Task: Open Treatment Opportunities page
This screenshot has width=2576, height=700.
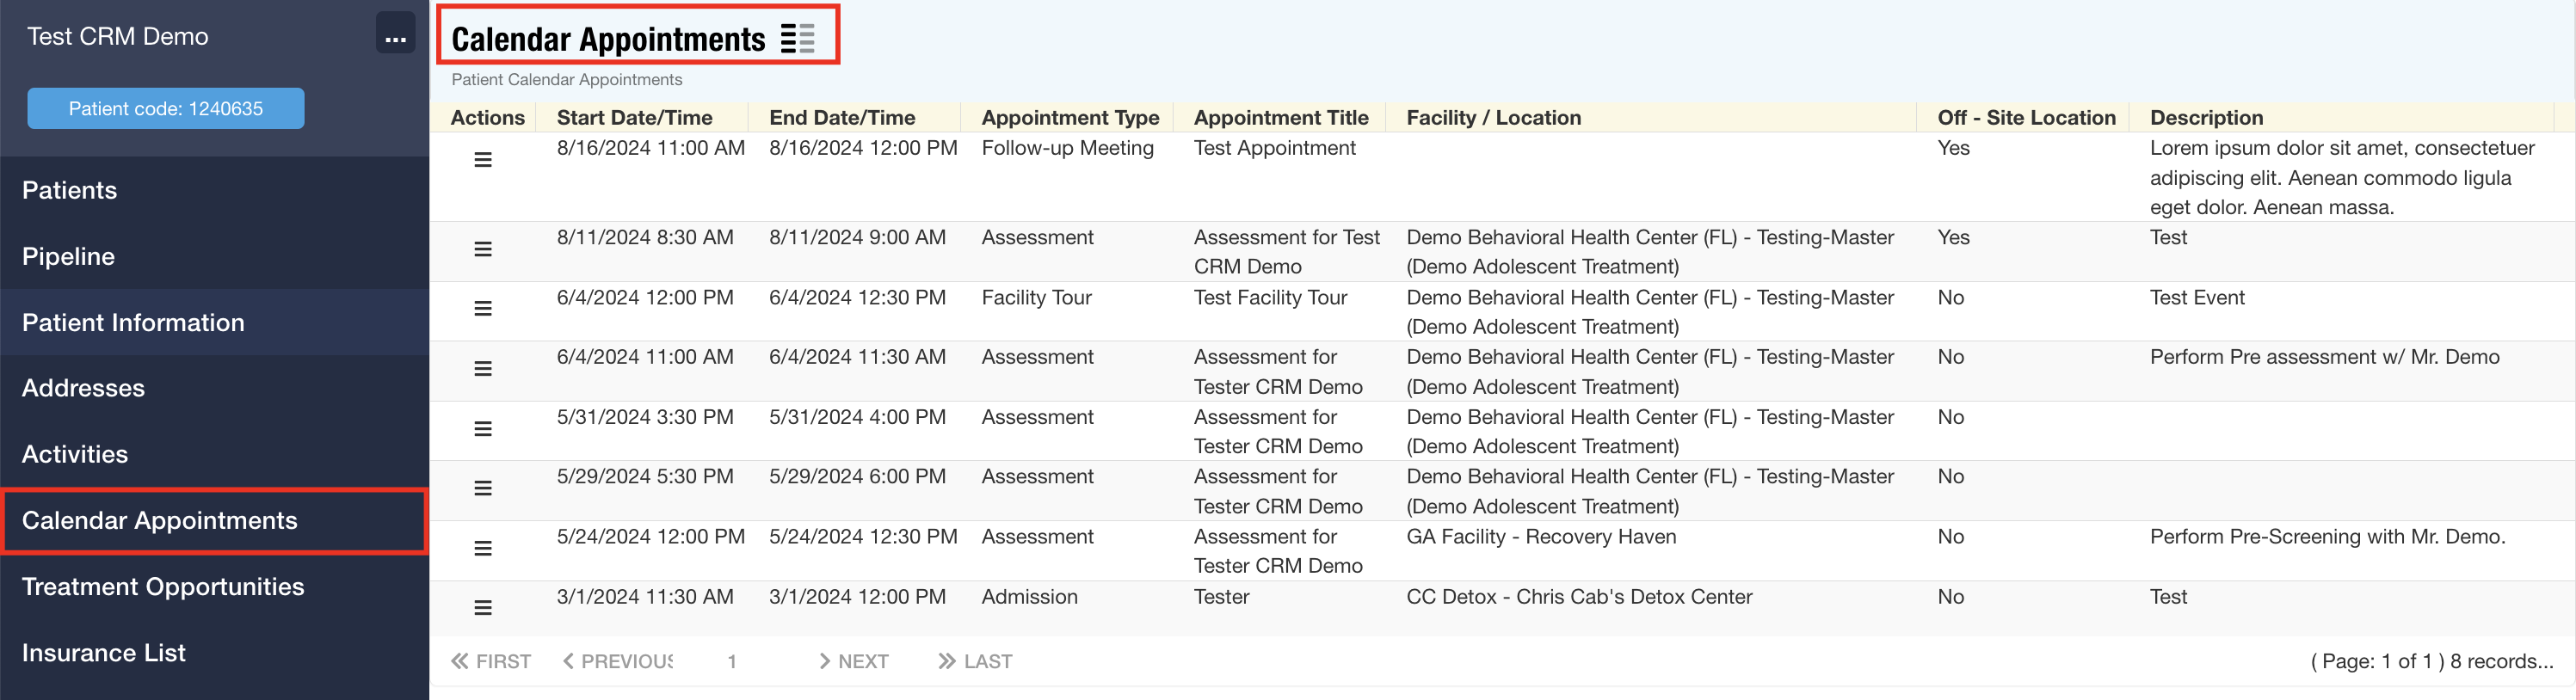Action: click(x=163, y=586)
